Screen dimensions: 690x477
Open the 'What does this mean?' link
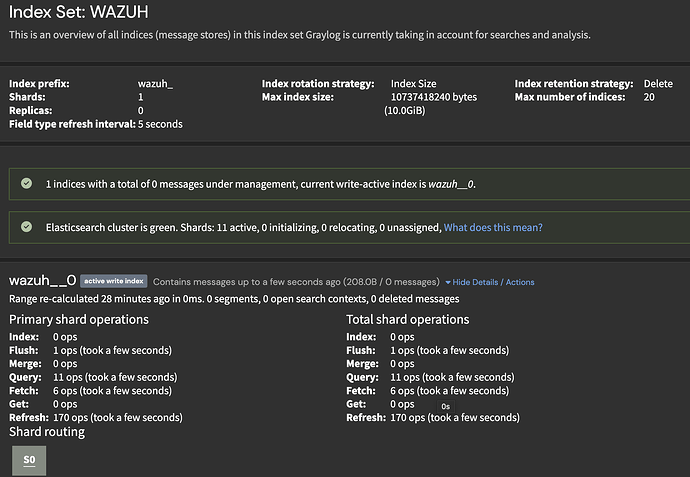click(x=493, y=228)
